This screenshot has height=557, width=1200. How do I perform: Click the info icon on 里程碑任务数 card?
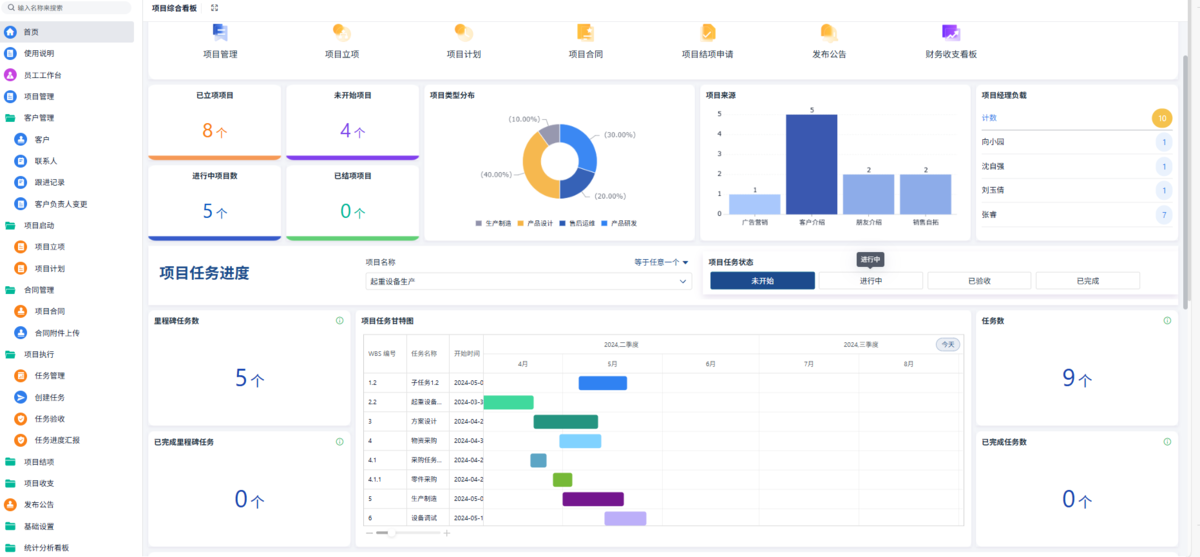pos(340,321)
